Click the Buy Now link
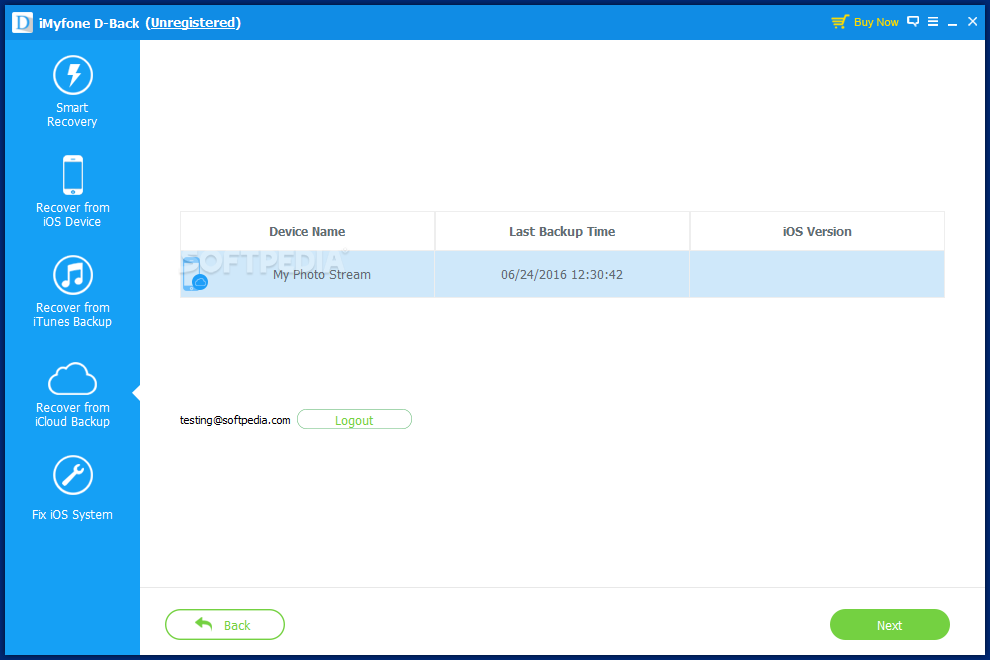 (876, 22)
